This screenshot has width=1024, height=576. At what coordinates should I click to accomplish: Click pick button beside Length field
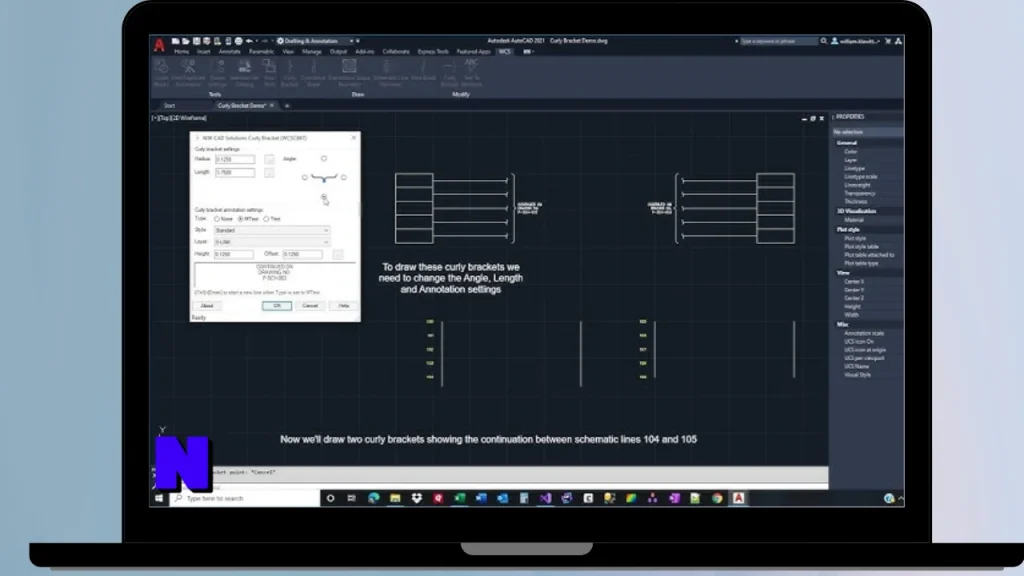pos(269,172)
